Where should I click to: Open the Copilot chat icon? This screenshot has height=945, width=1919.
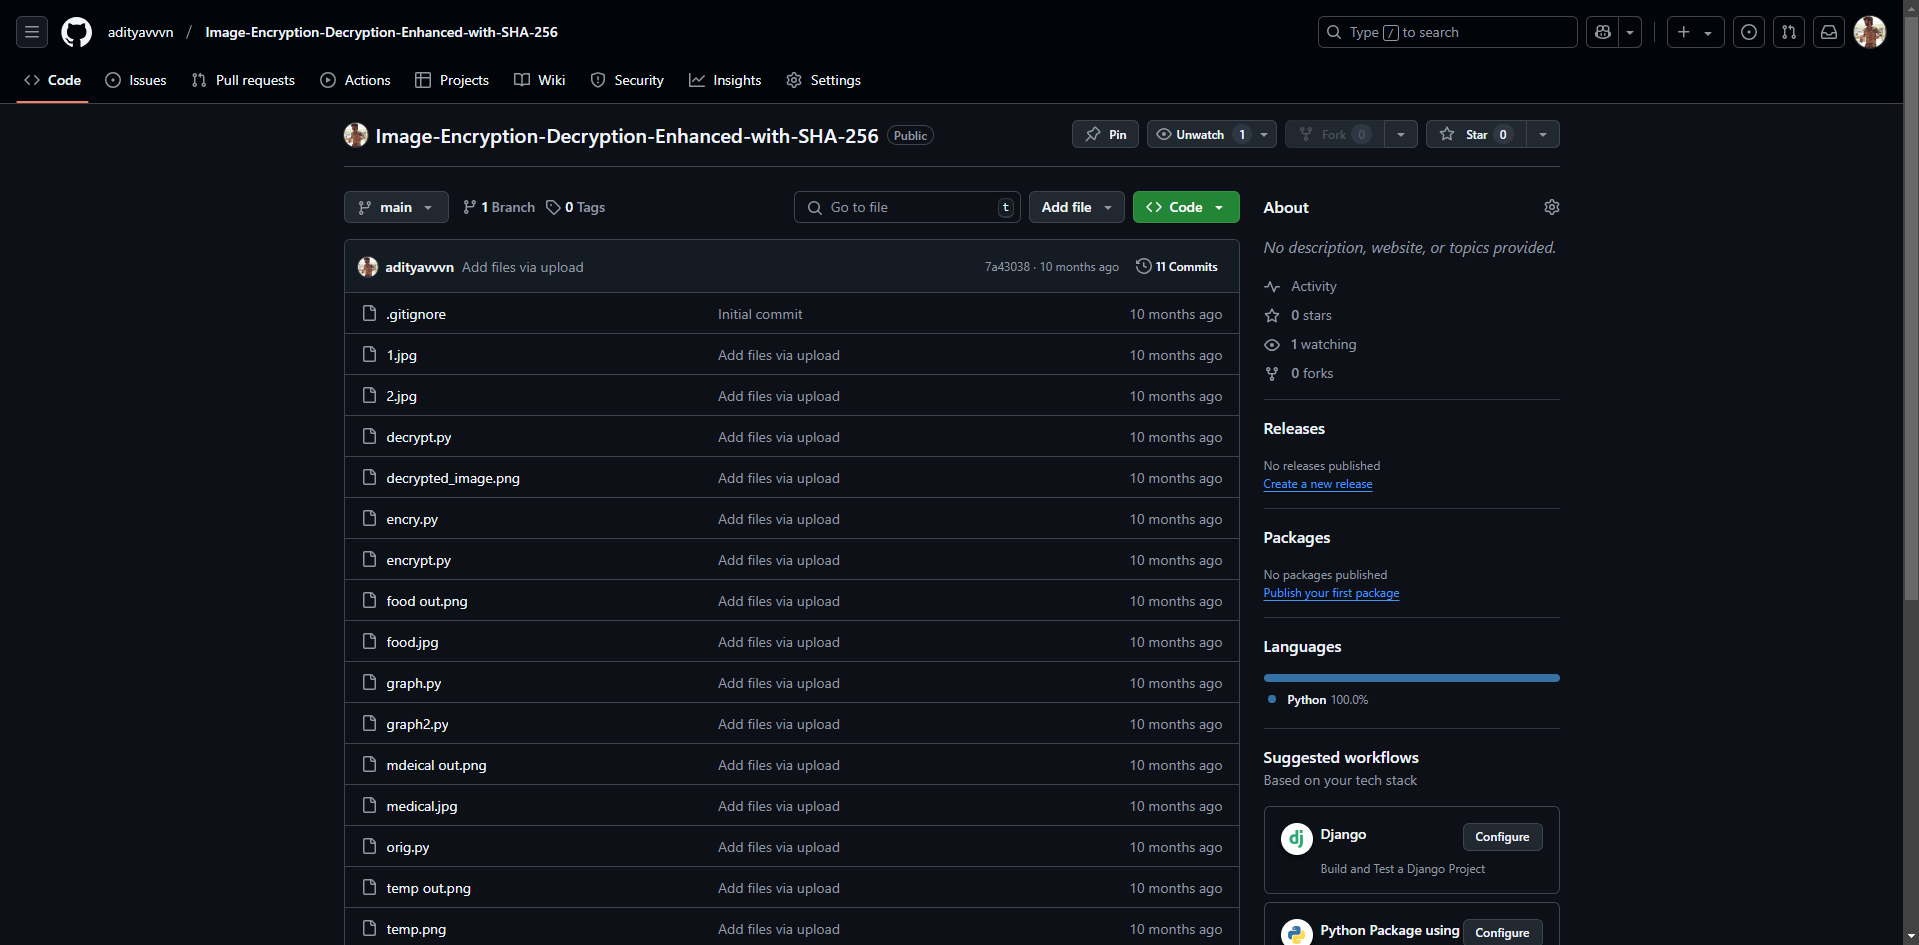tap(1603, 32)
